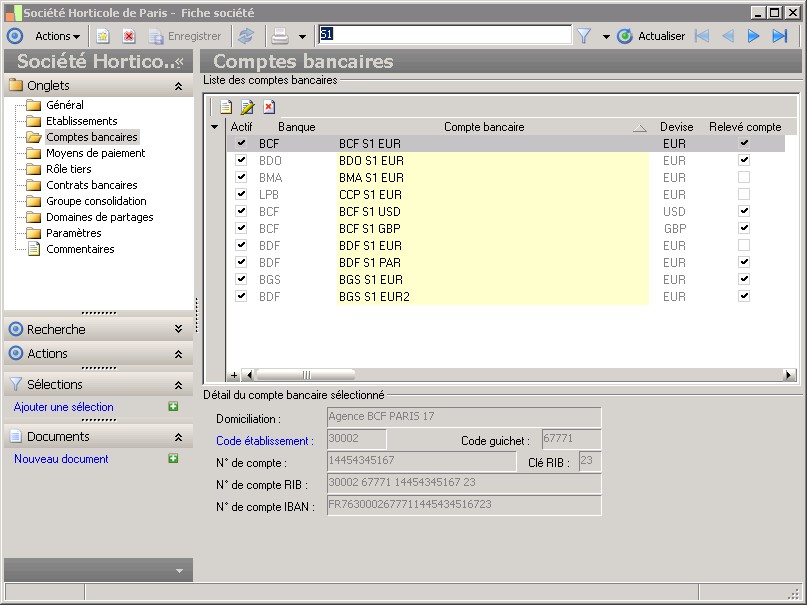Screen dimensions: 807x605
Task: Add a new bank account to the list
Action: (226, 107)
